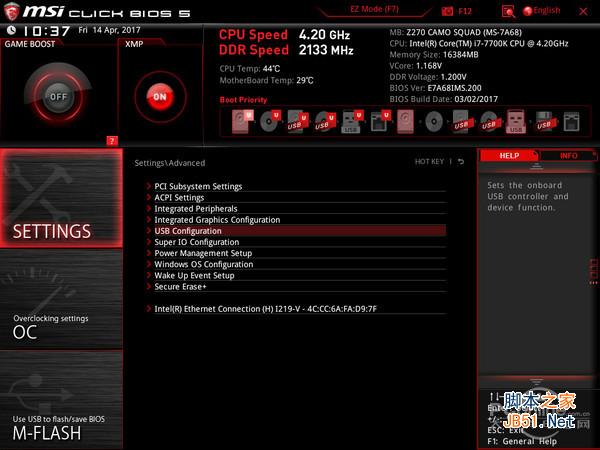The height and width of the screenshot is (450, 600).
Task: Switch to EZ Mode (F7)
Action: 374,9
